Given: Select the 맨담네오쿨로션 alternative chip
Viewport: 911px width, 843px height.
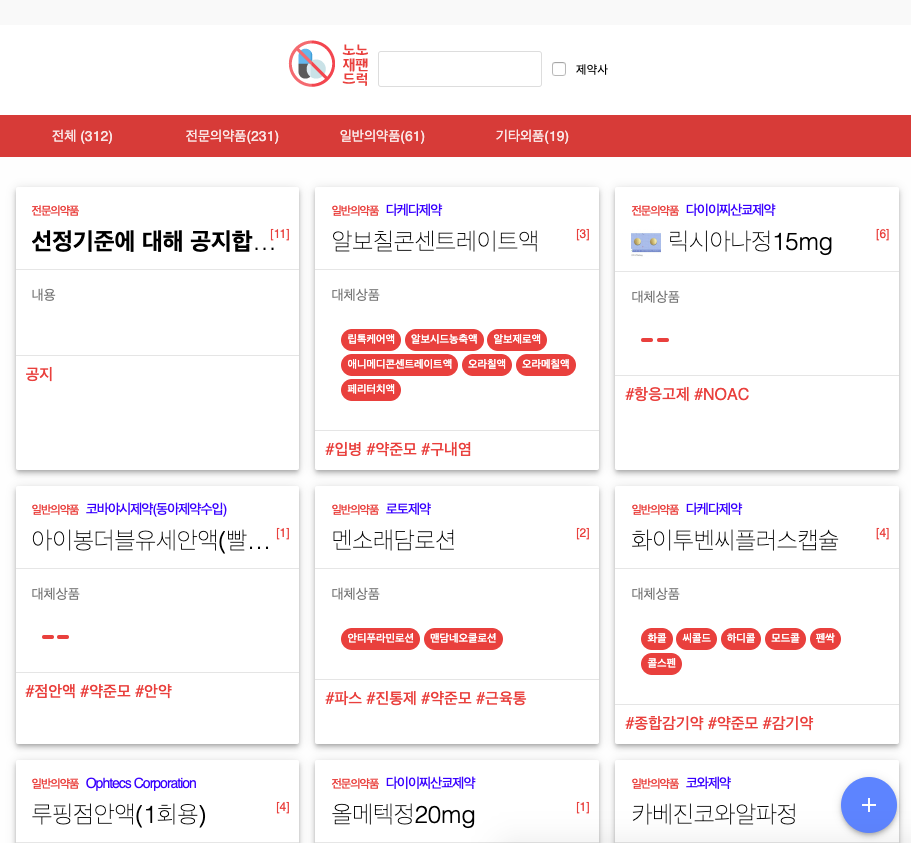Looking at the screenshot, I should point(463,638).
